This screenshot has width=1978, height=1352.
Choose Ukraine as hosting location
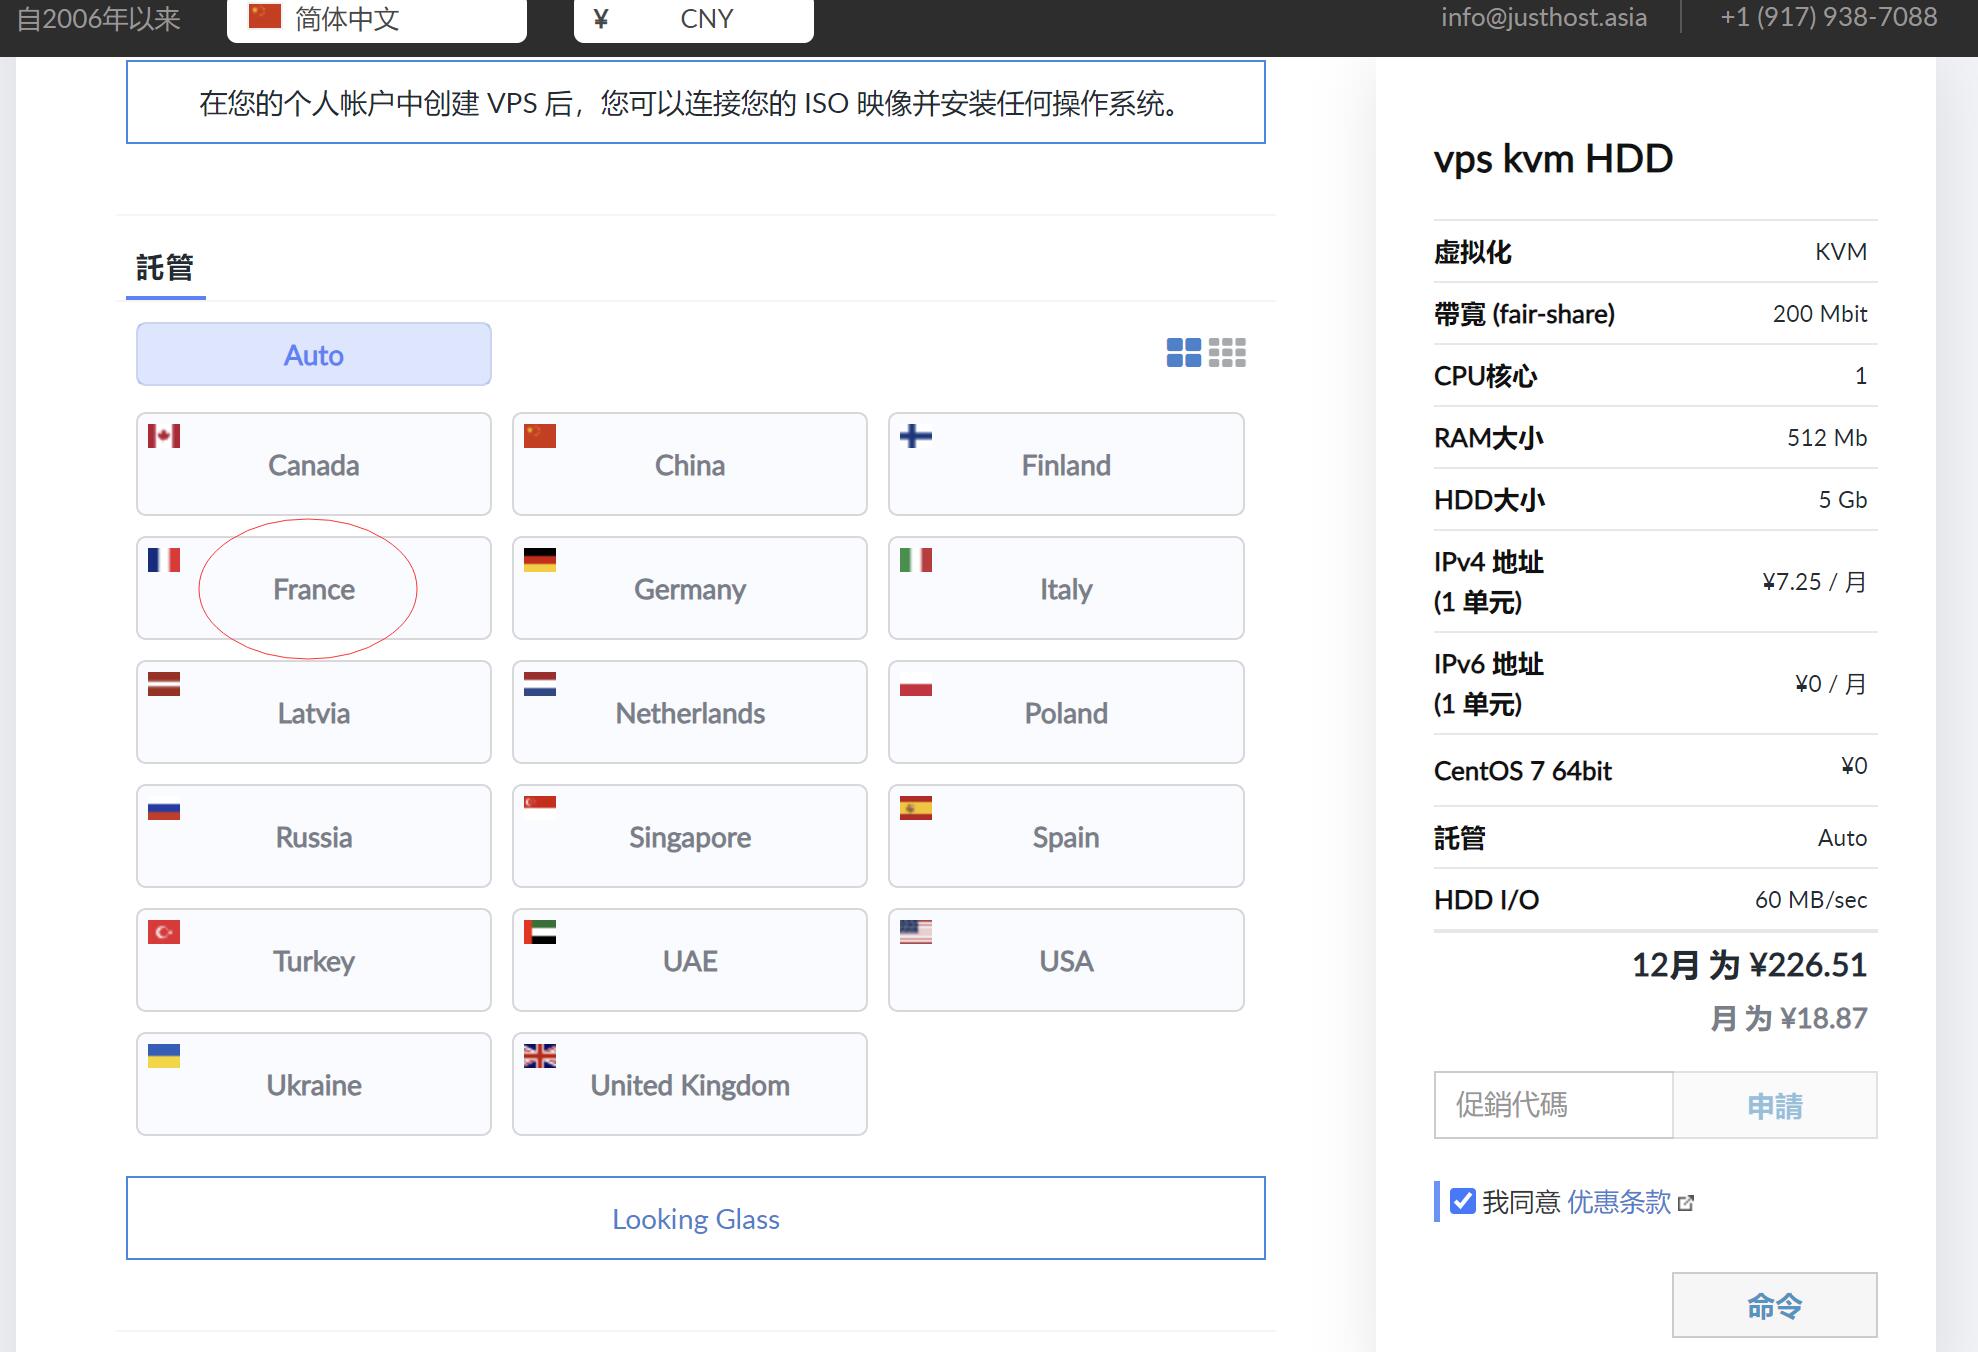pos(314,1084)
